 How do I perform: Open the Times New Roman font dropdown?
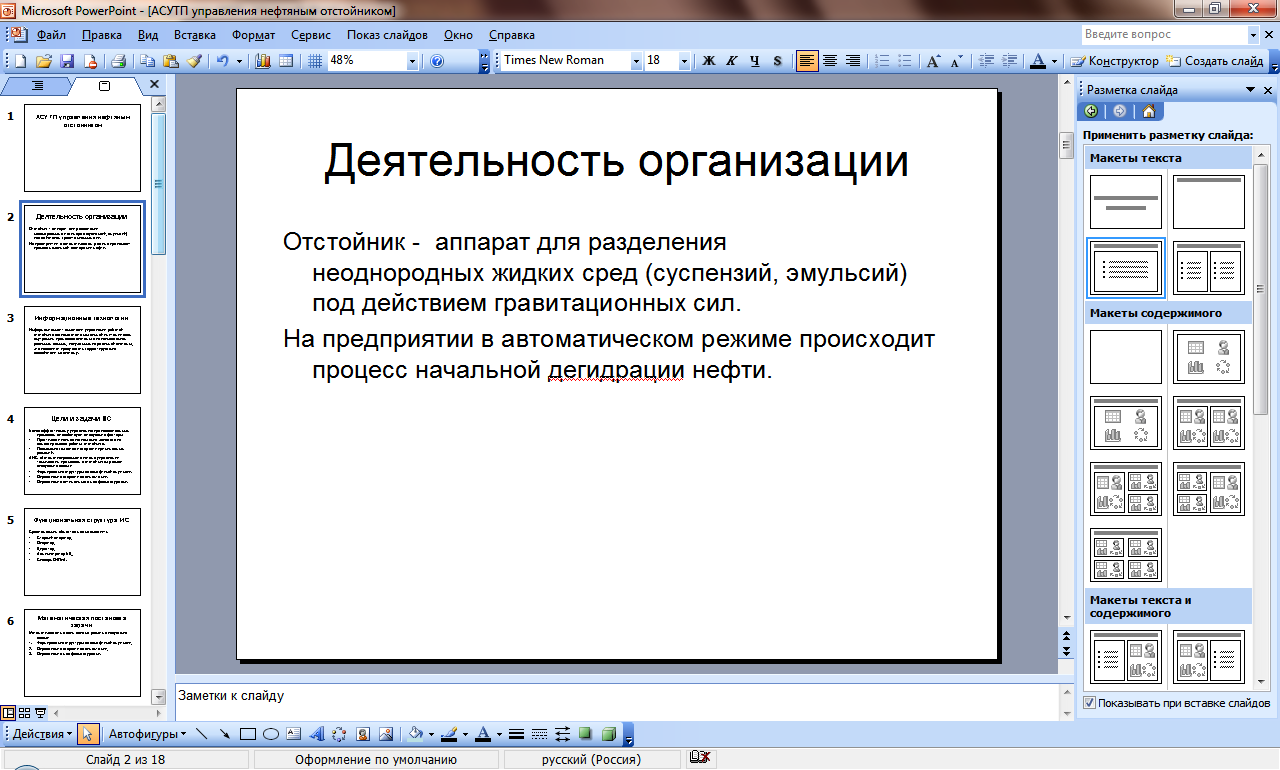click(x=636, y=61)
